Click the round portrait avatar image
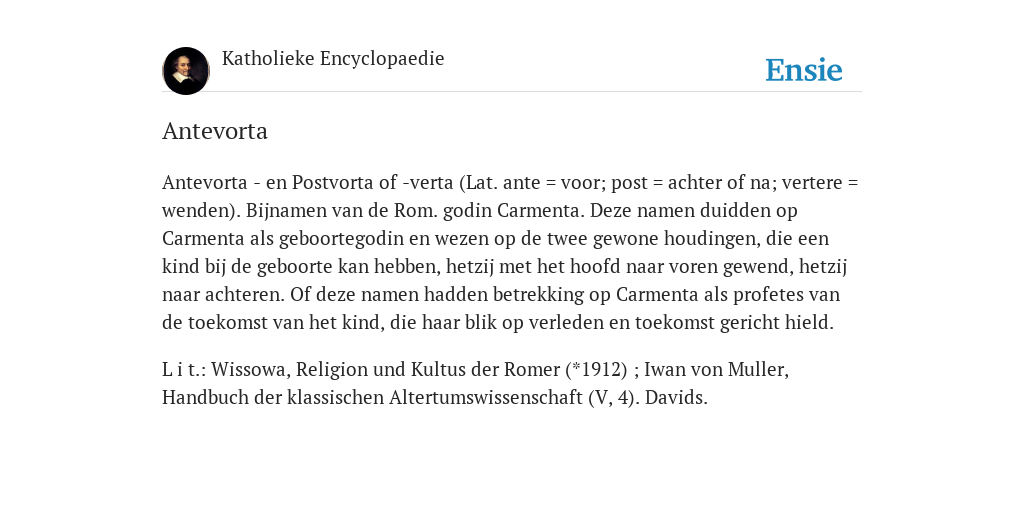 186,71
